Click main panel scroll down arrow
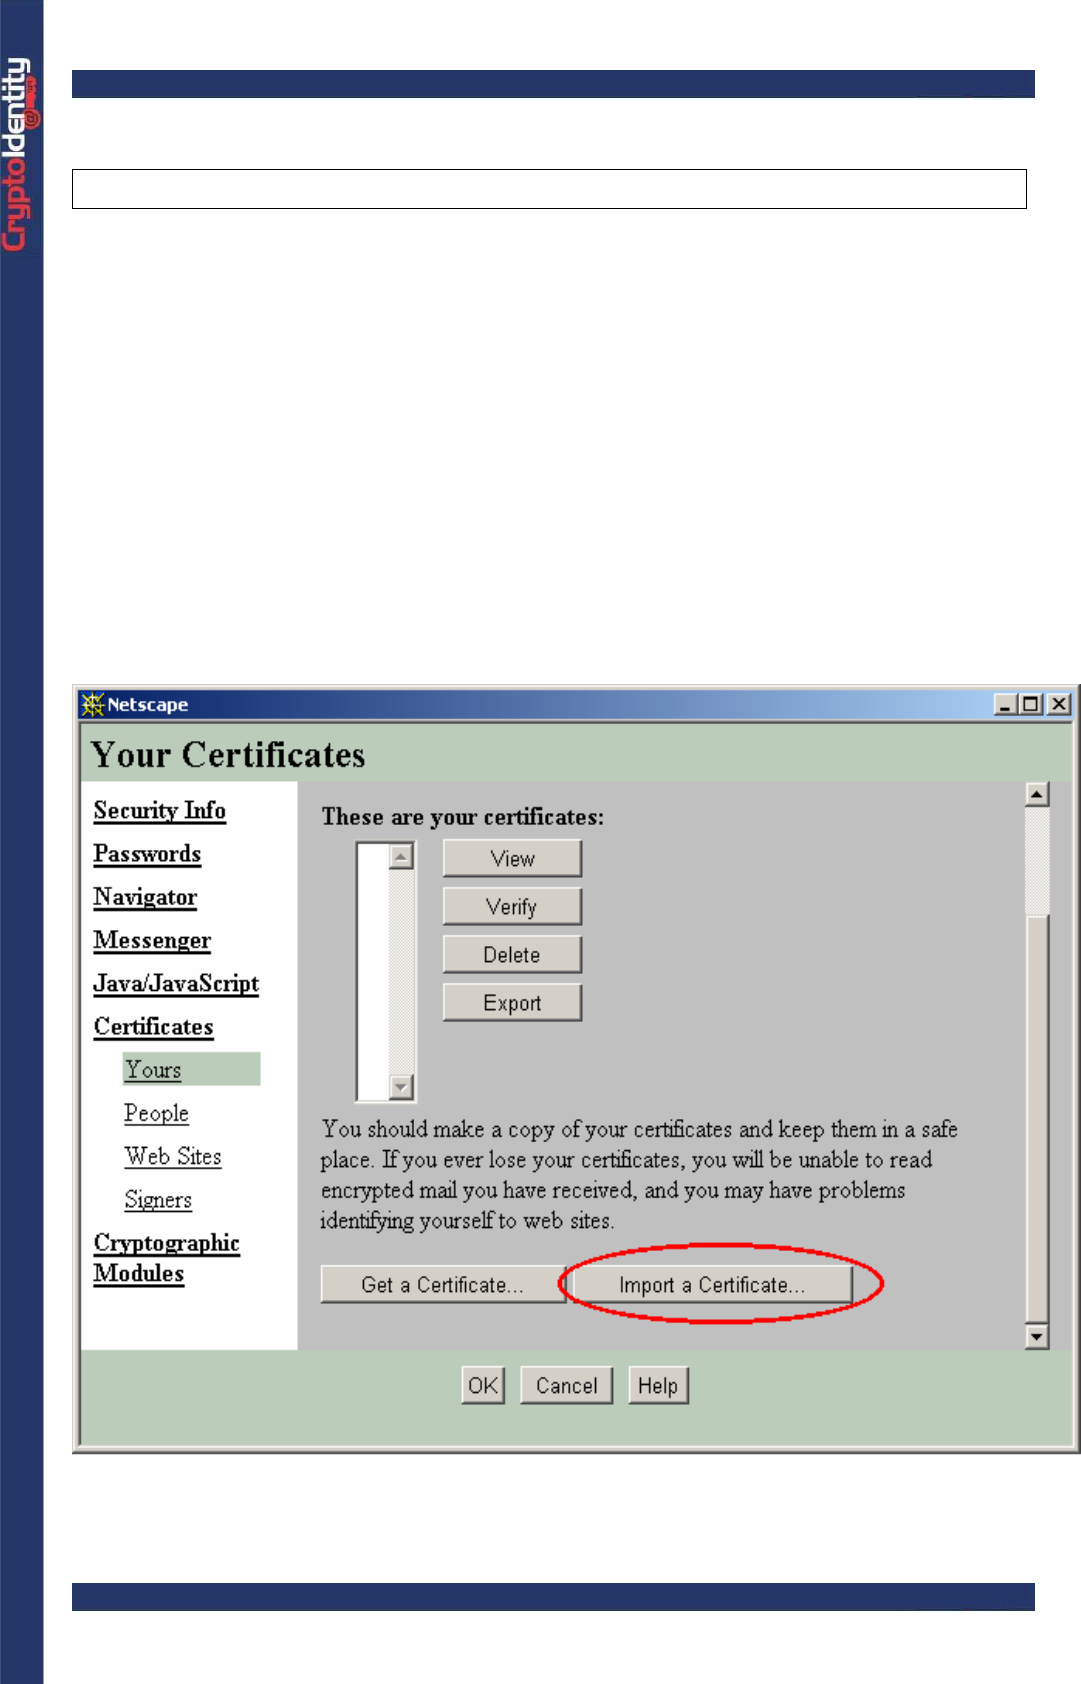Viewport: 1081px width, 1684px height. [1038, 1336]
